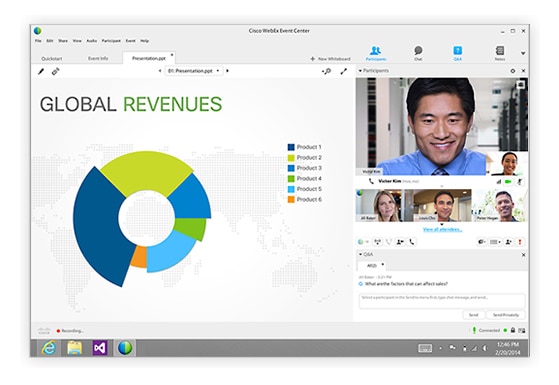Open the Audio menu
The width and height of the screenshot is (559, 385).
[x=92, y=41]
